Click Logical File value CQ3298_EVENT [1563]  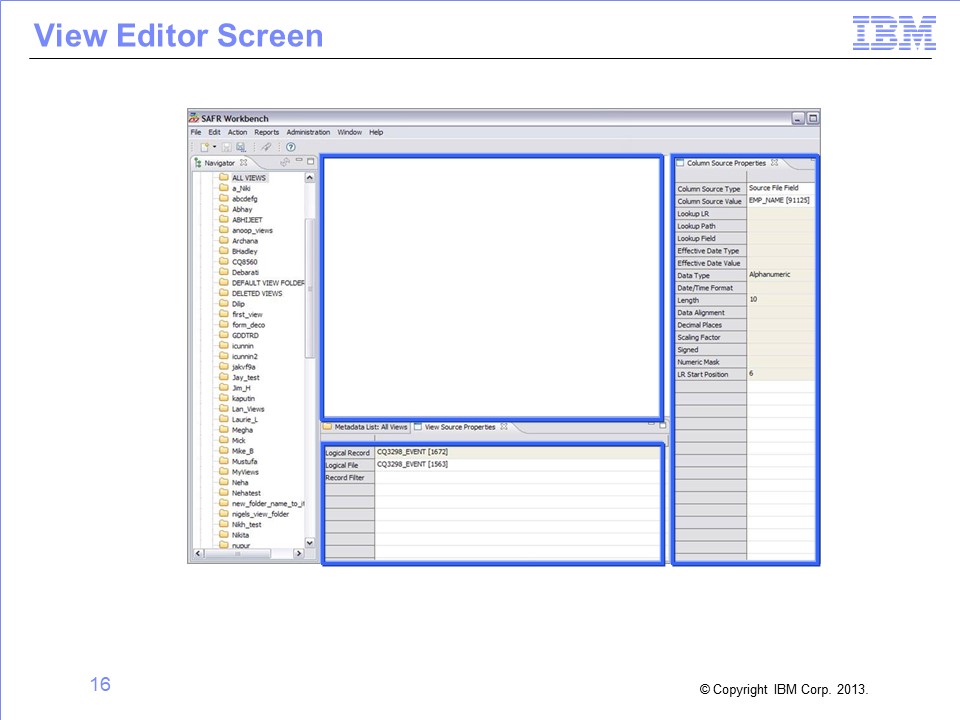(518, 464)
